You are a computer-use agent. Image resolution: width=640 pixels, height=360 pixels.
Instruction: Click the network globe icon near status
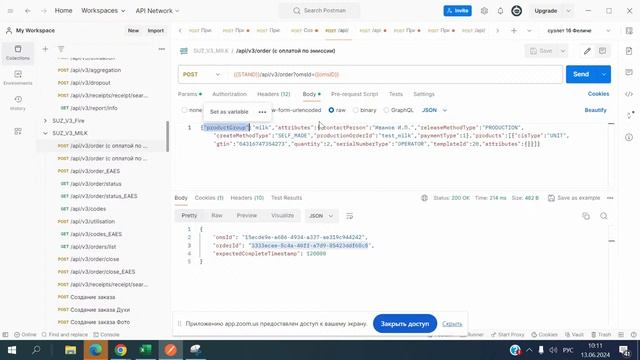click(424, 198)
